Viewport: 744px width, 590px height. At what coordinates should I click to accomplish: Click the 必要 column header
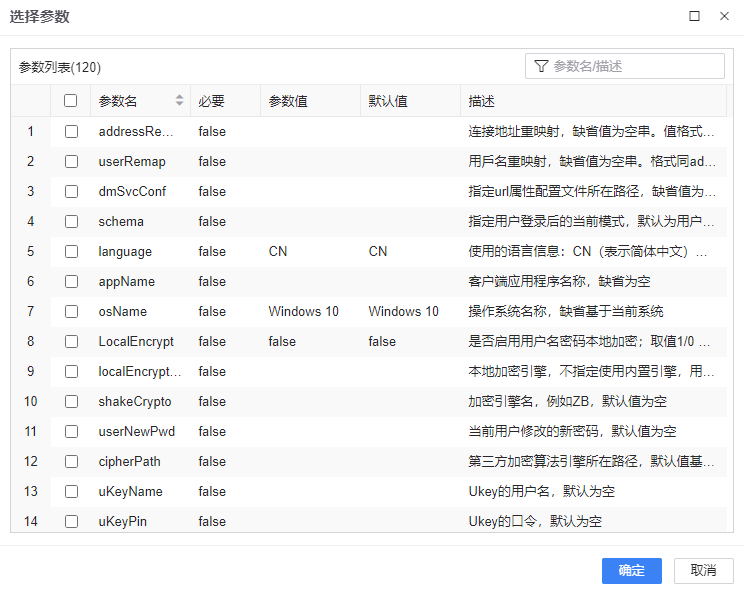point(225,101)
